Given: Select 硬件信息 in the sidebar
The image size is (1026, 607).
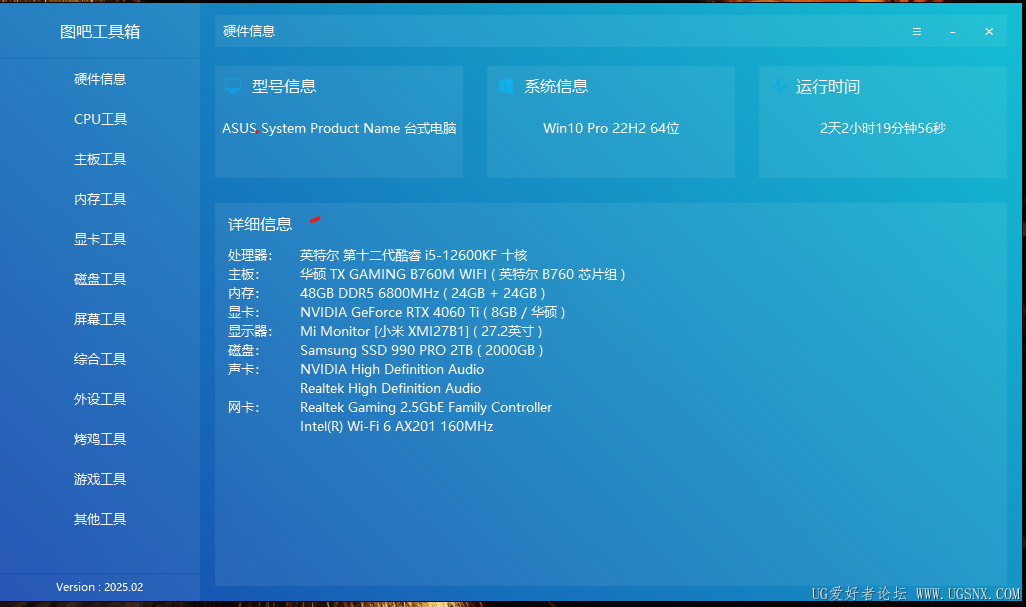Looking at the screenshot, I should 100,79.
